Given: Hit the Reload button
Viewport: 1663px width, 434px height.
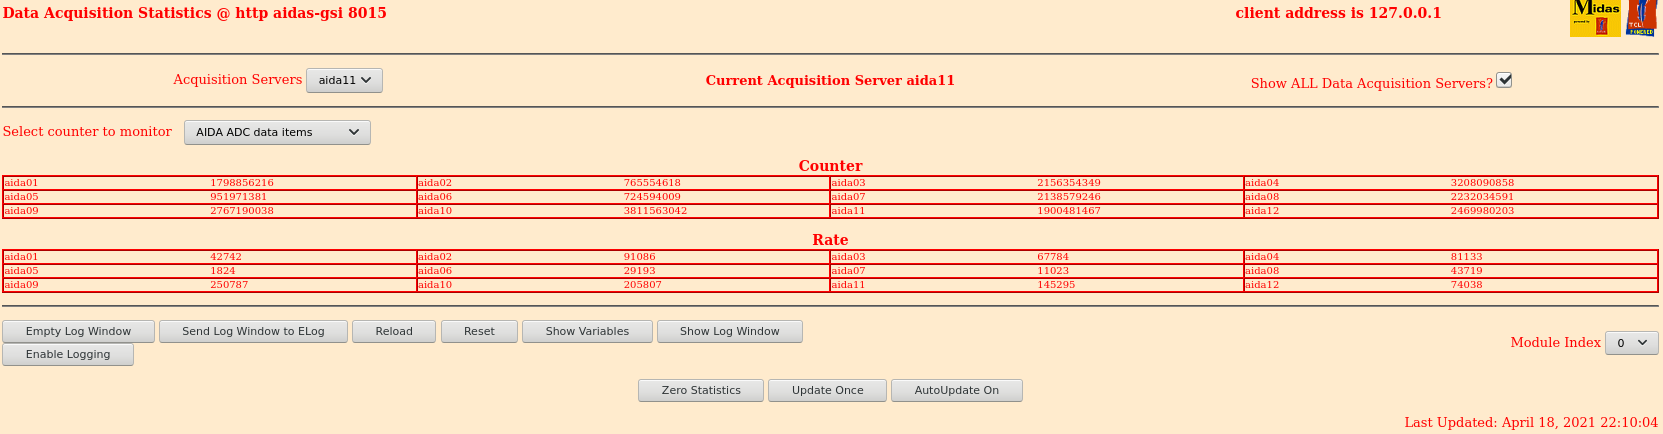Looking at the screenshot, I should click(x=394, y=332).
